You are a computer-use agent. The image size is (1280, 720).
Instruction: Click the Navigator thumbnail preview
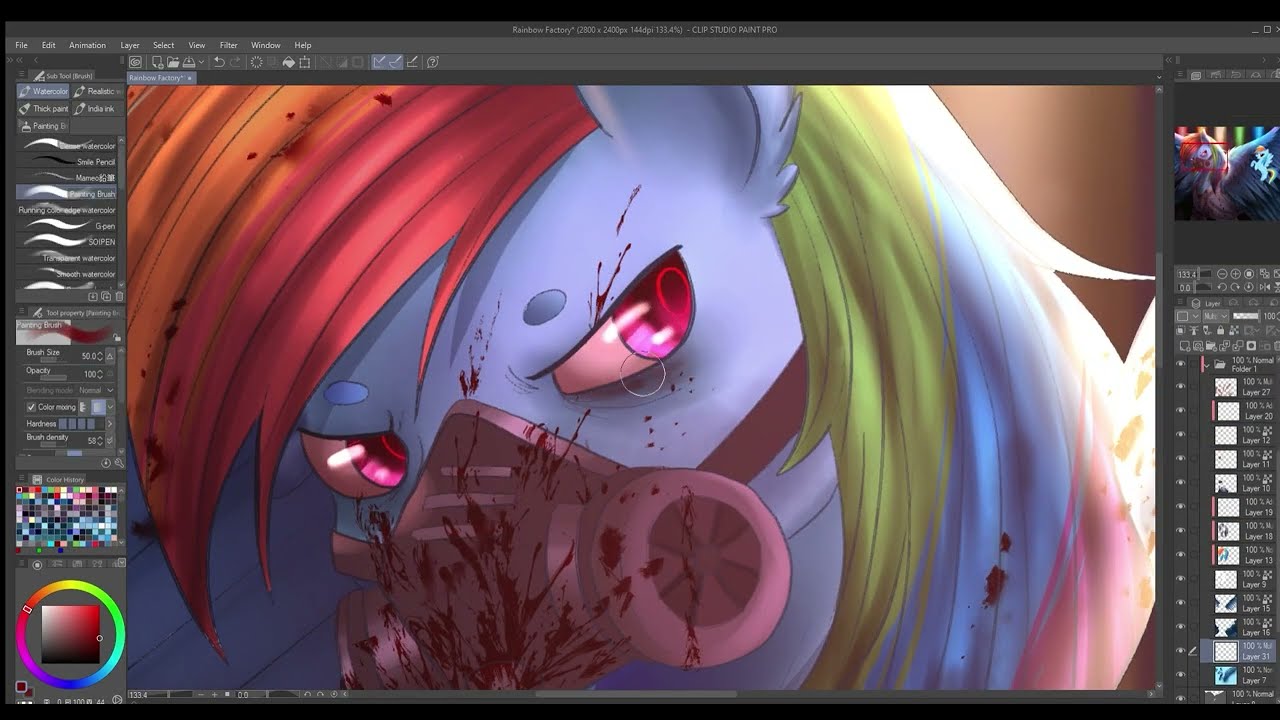coord(1227,174)
